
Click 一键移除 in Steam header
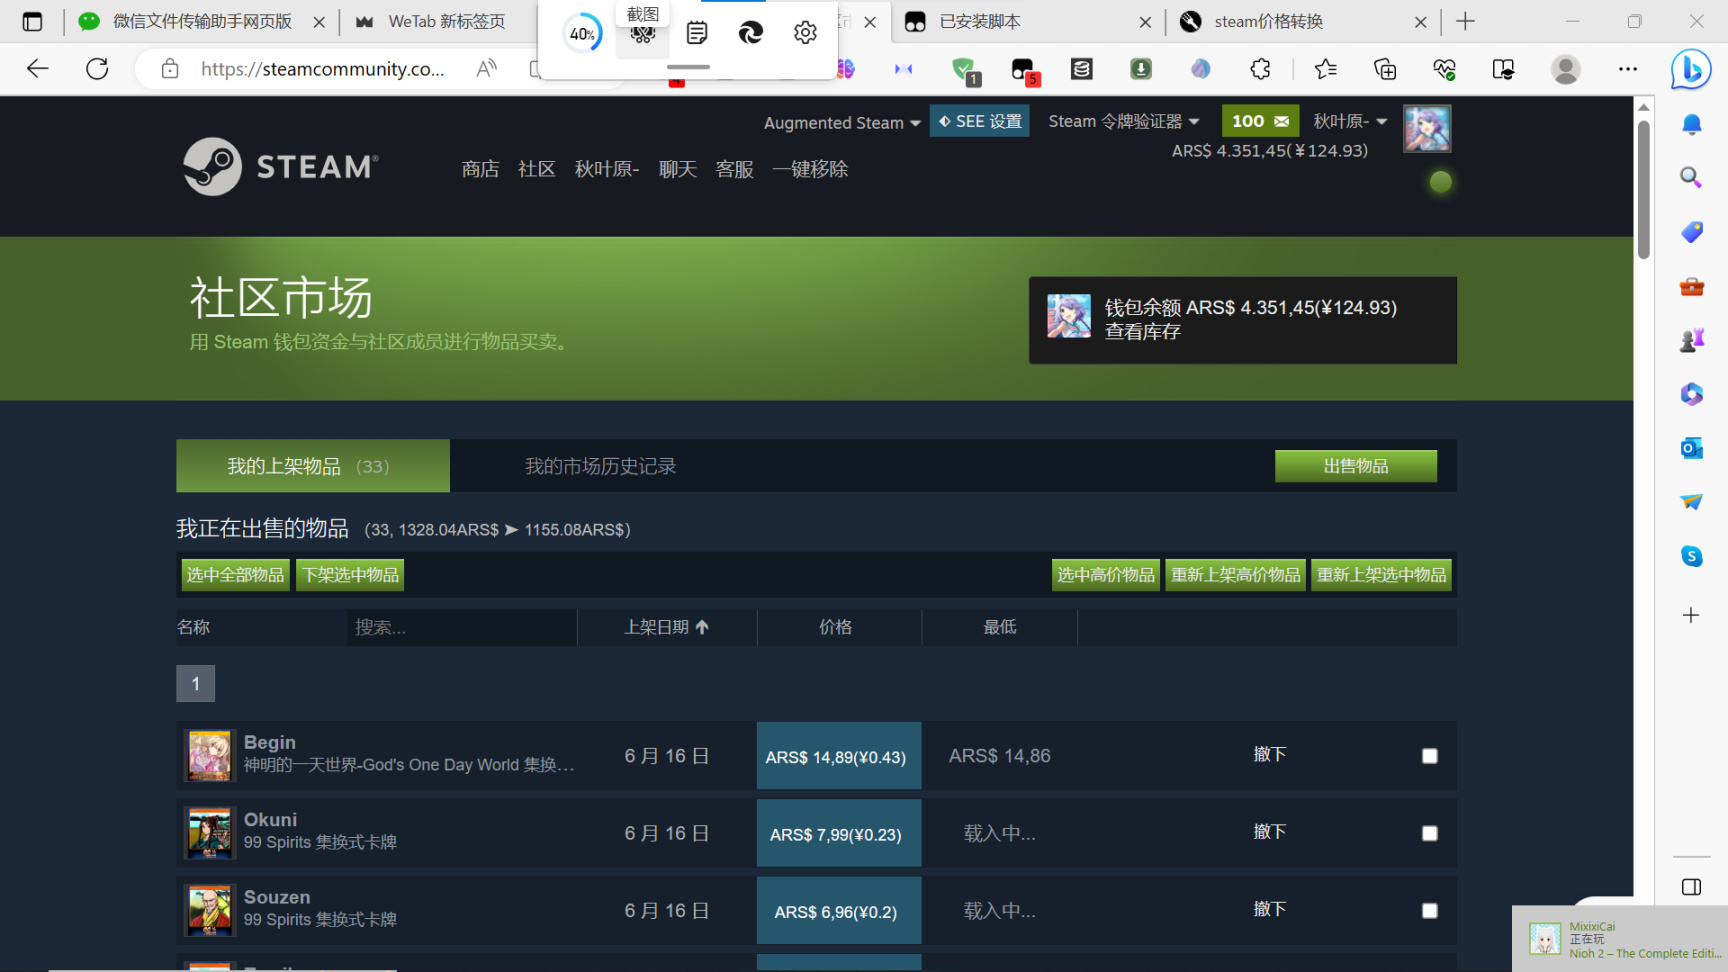click(x=810, y=169)
